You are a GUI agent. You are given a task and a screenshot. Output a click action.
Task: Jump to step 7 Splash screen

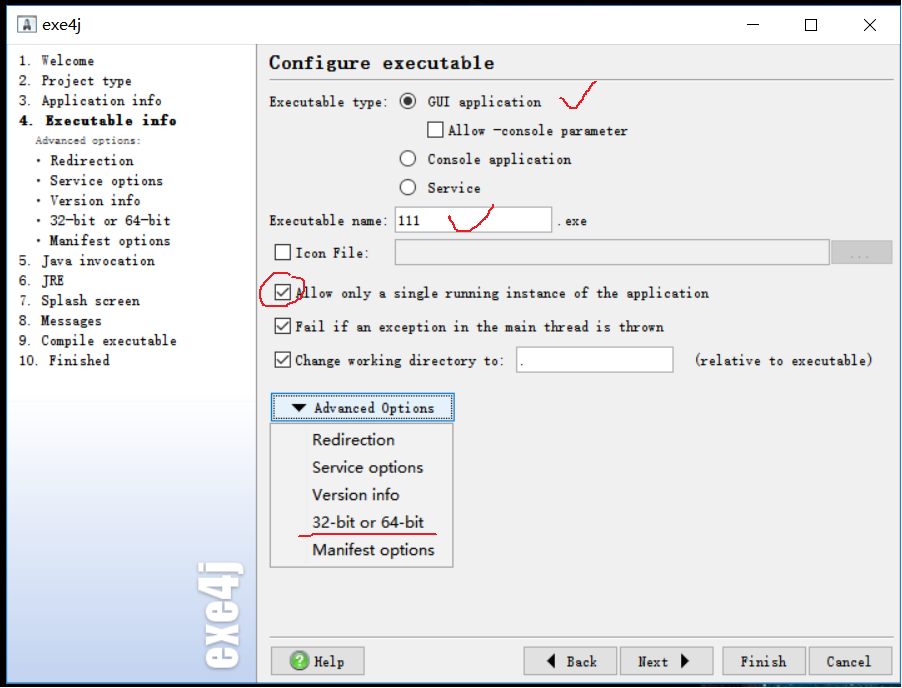pos(79,300)
